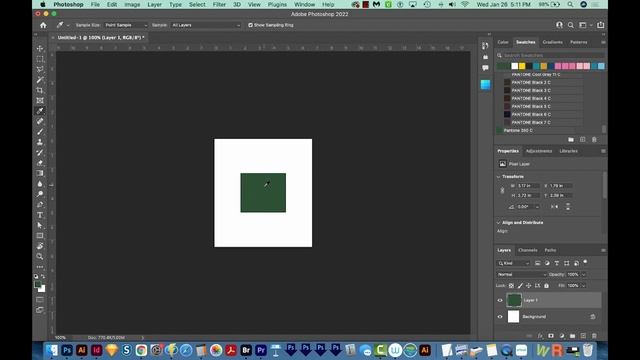Open layer filter Kind dropdown
The height and width of the screenshot is (360, 640).
513,264
